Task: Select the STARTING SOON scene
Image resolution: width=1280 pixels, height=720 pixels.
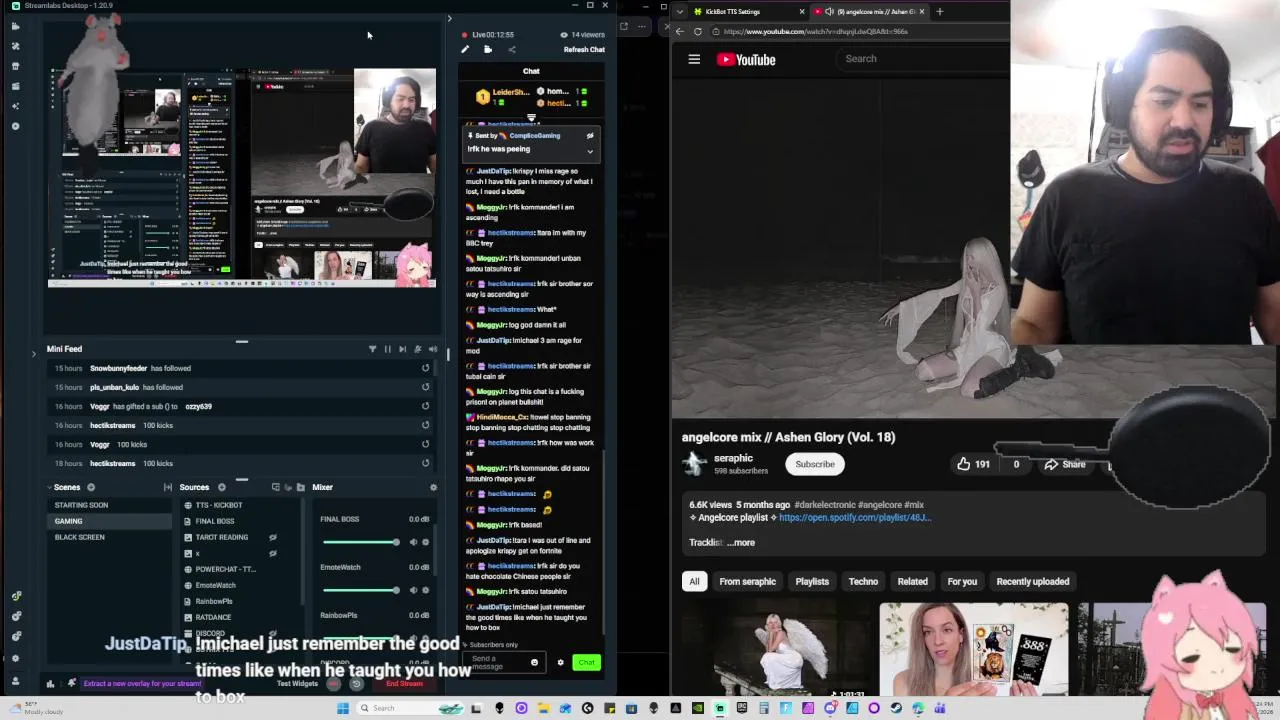Action: (x=111, y=505)
